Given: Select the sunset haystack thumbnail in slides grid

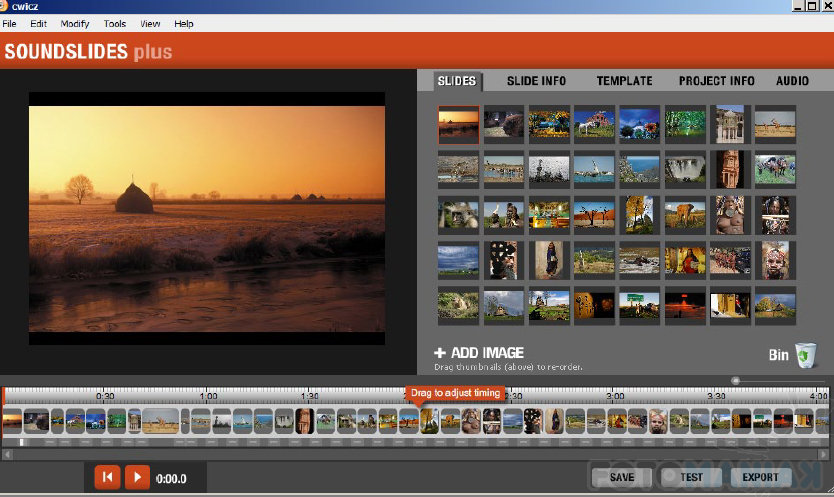Looking at the screenshot, I should tap(458, 125).
